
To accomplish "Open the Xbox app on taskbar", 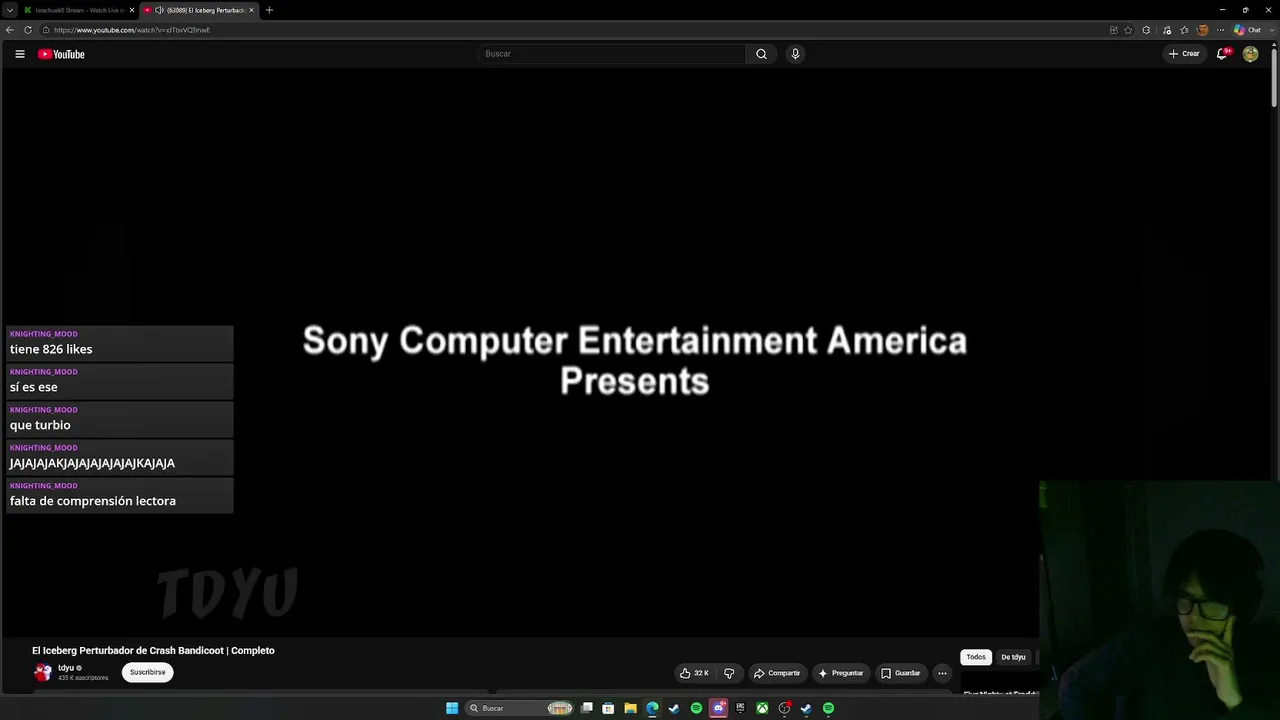I will 762,708.
